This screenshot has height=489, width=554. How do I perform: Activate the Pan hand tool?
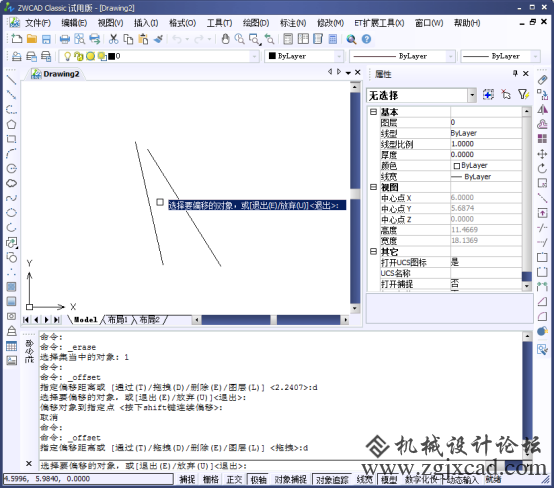click(225, 39)
